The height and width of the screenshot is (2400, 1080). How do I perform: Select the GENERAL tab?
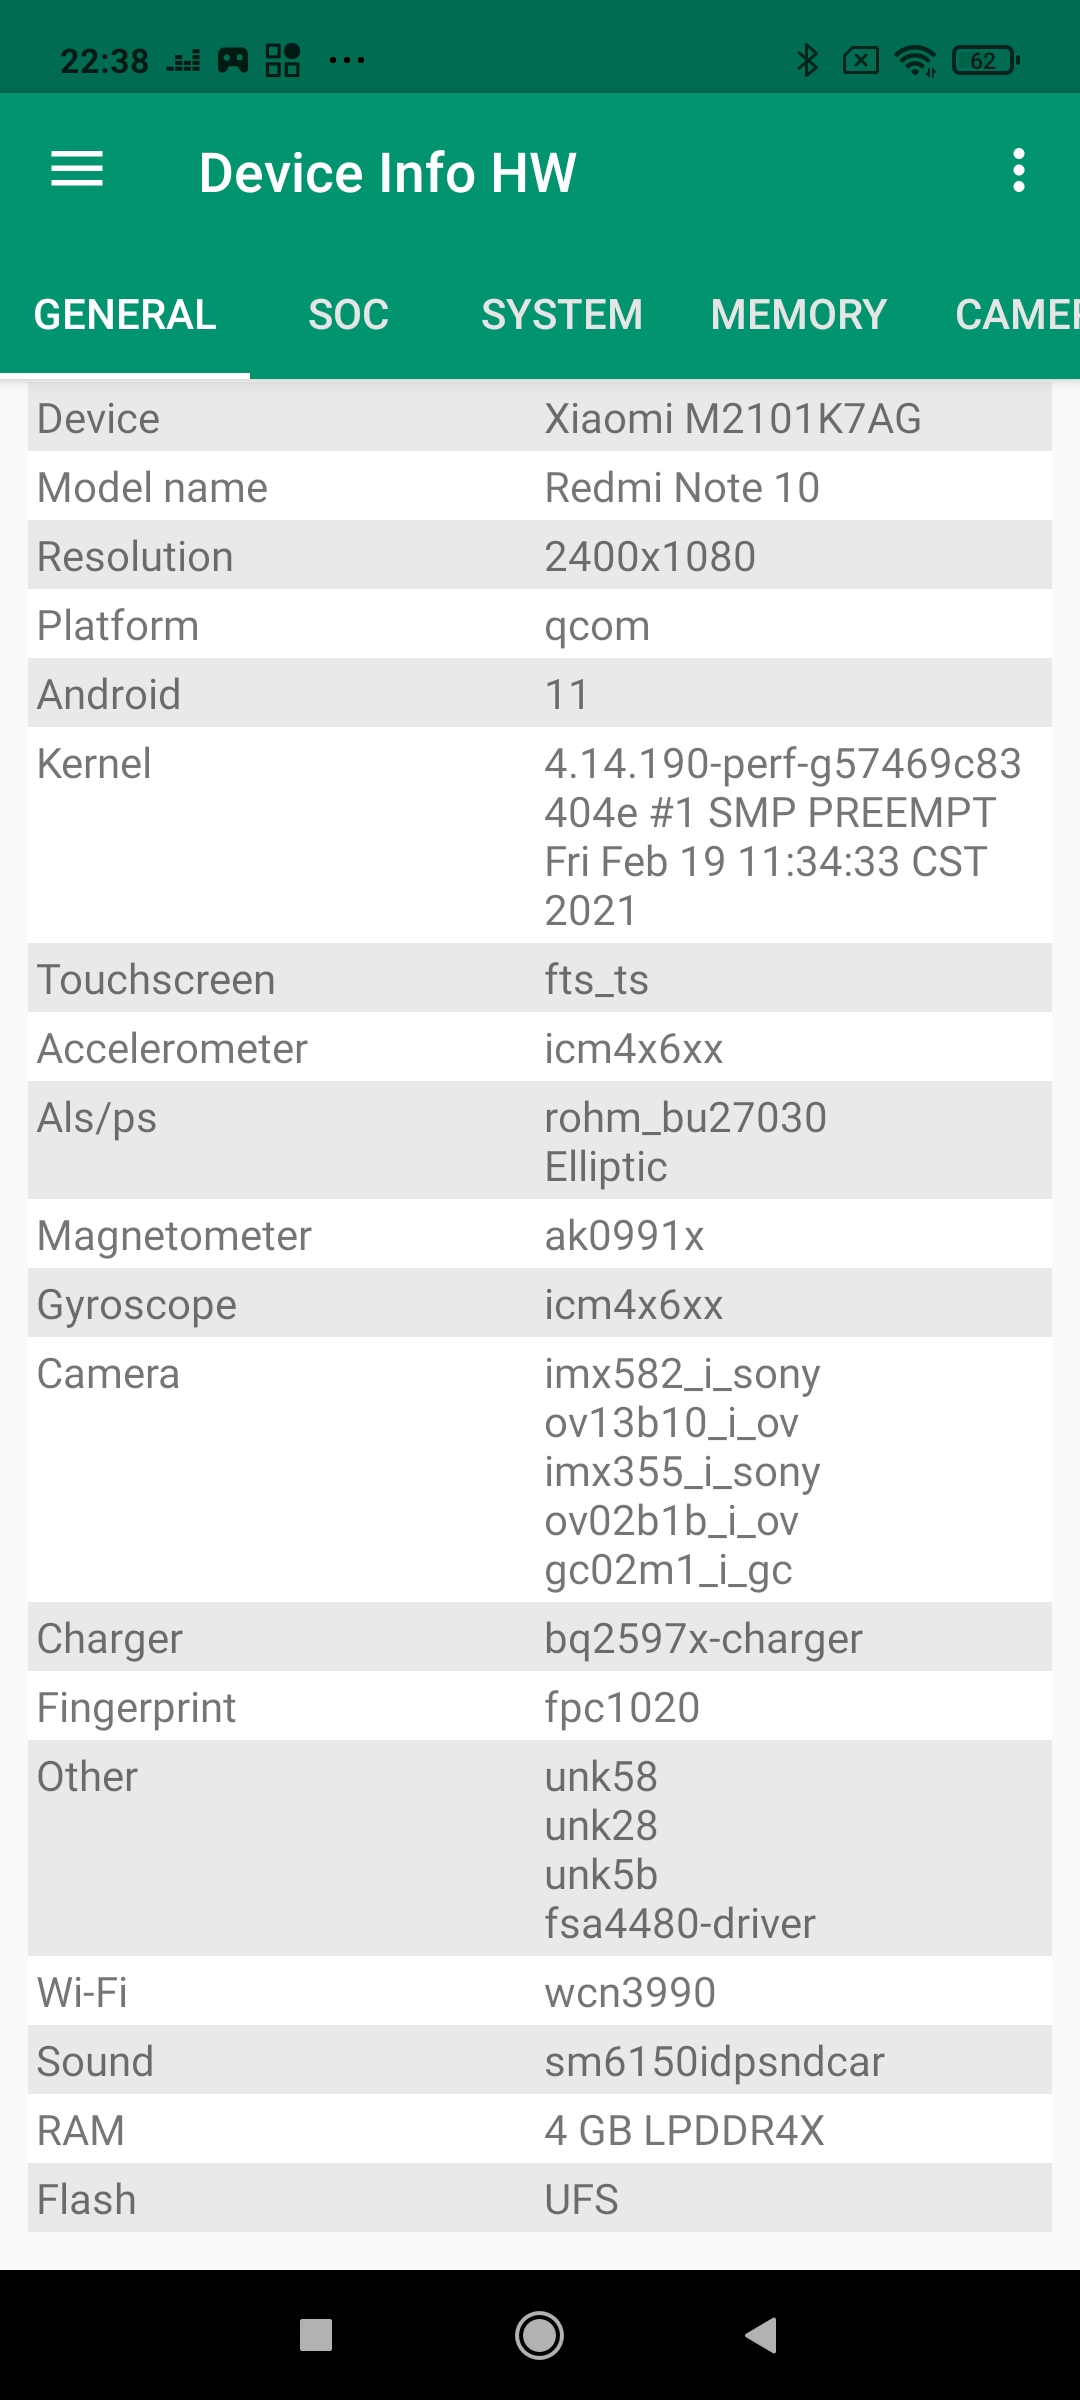click(x=125, y=315)
